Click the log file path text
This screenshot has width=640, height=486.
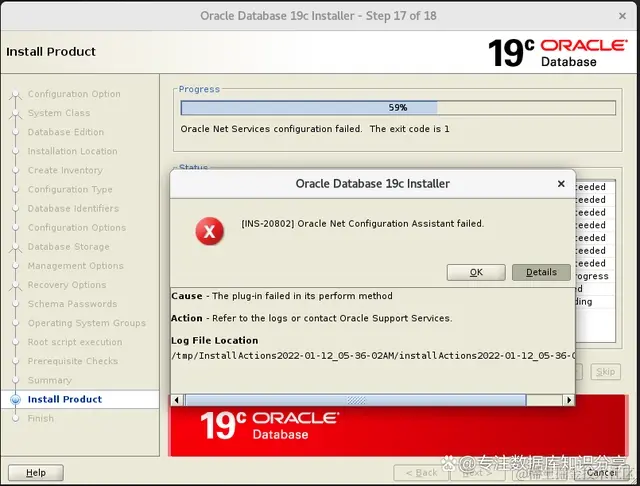tap(373, 356)
